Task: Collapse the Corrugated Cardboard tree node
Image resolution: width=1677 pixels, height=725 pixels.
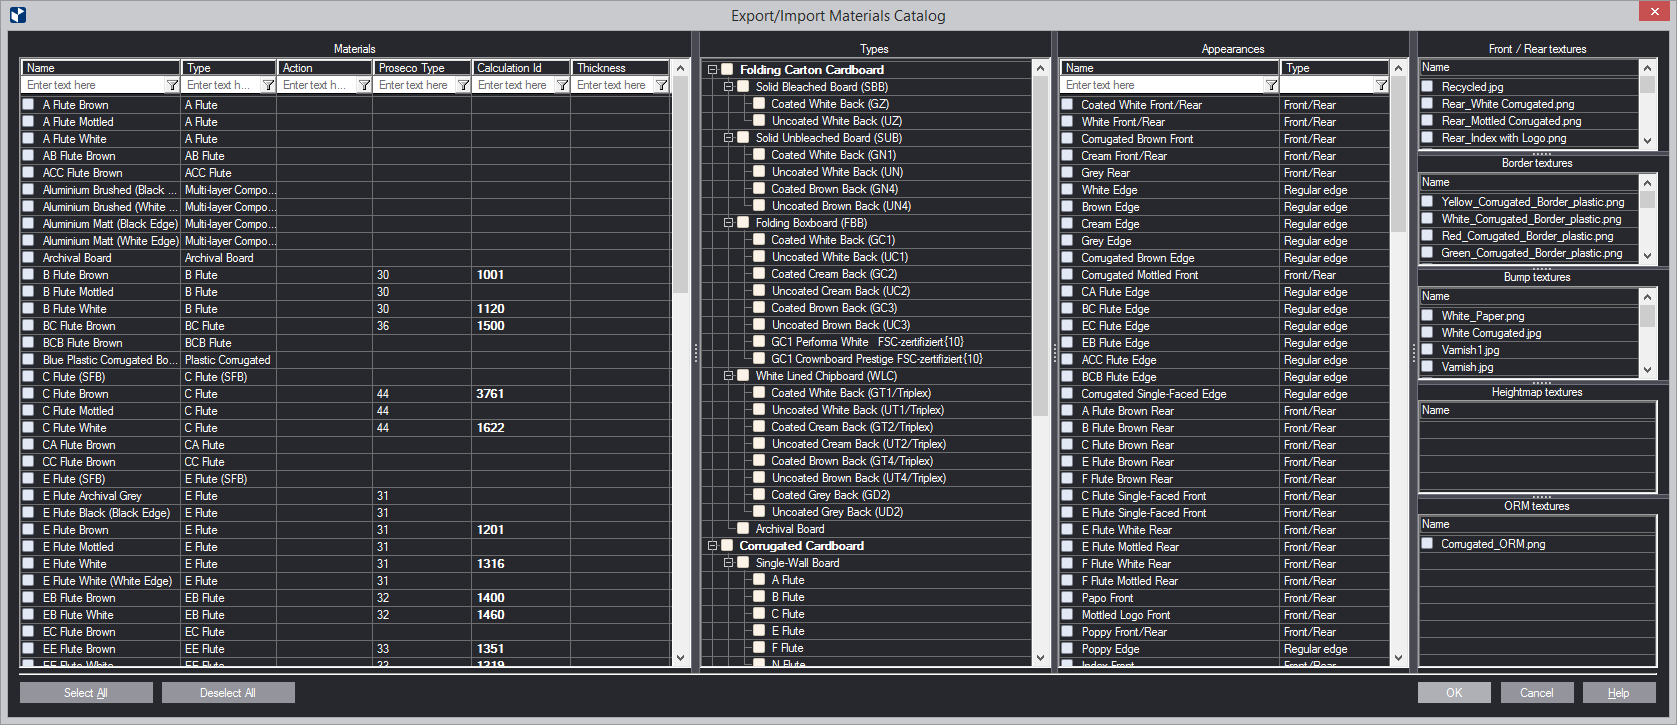Action: pyautogui.click(x=713, y=545)
